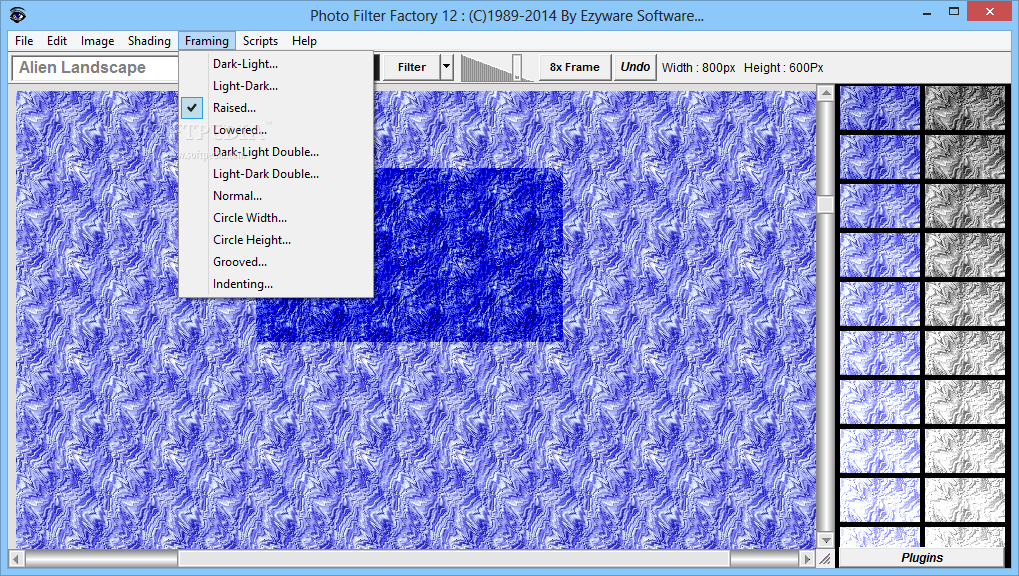Select the first gray preview thumbnail

point(965,108)
